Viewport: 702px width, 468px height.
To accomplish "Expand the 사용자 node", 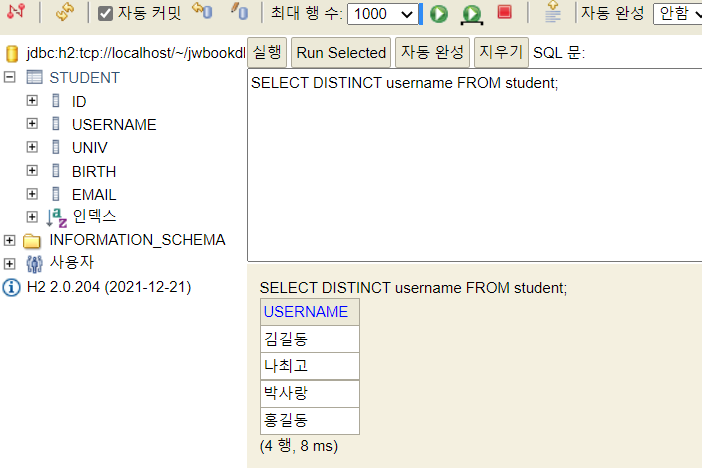I will pos(9,264).
